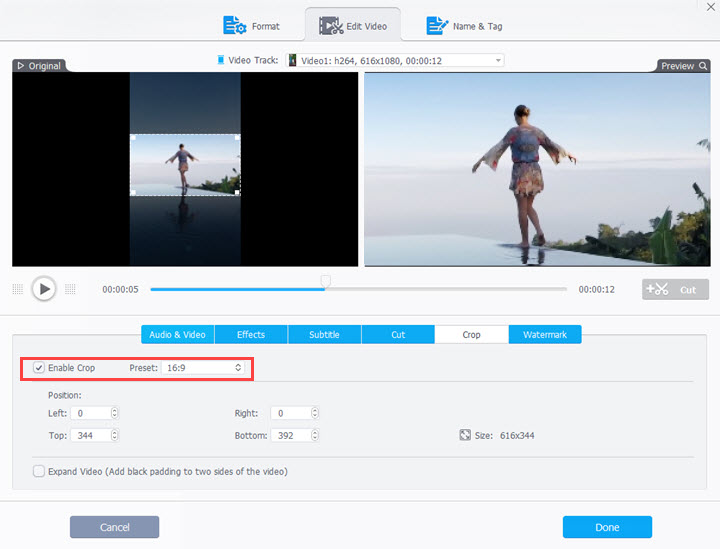Click the Format tab icon
The width and height of the screenshot is (720, 549).
click(235, 25)
